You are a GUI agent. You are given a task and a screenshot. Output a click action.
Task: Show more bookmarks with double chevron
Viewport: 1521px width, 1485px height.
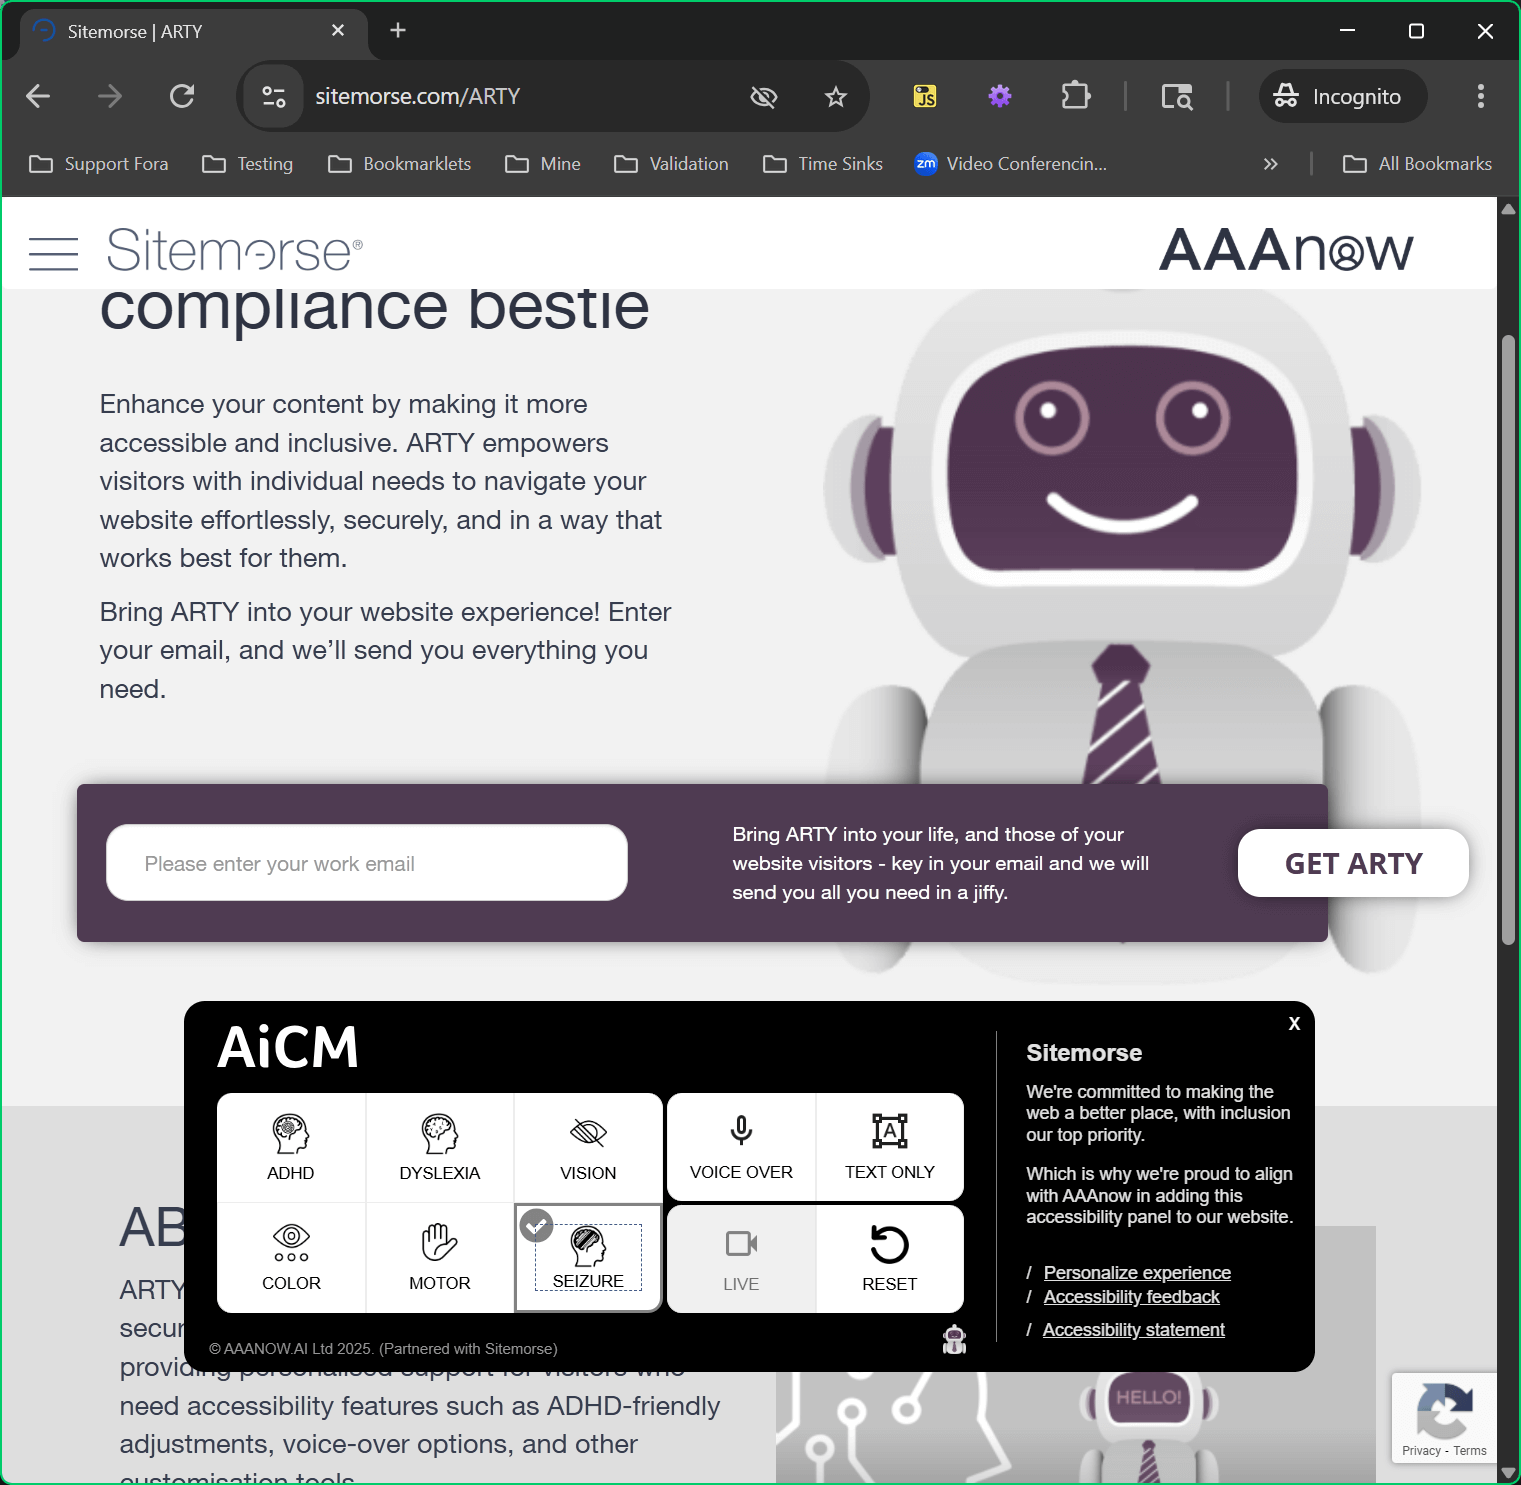click(1271, 164)
